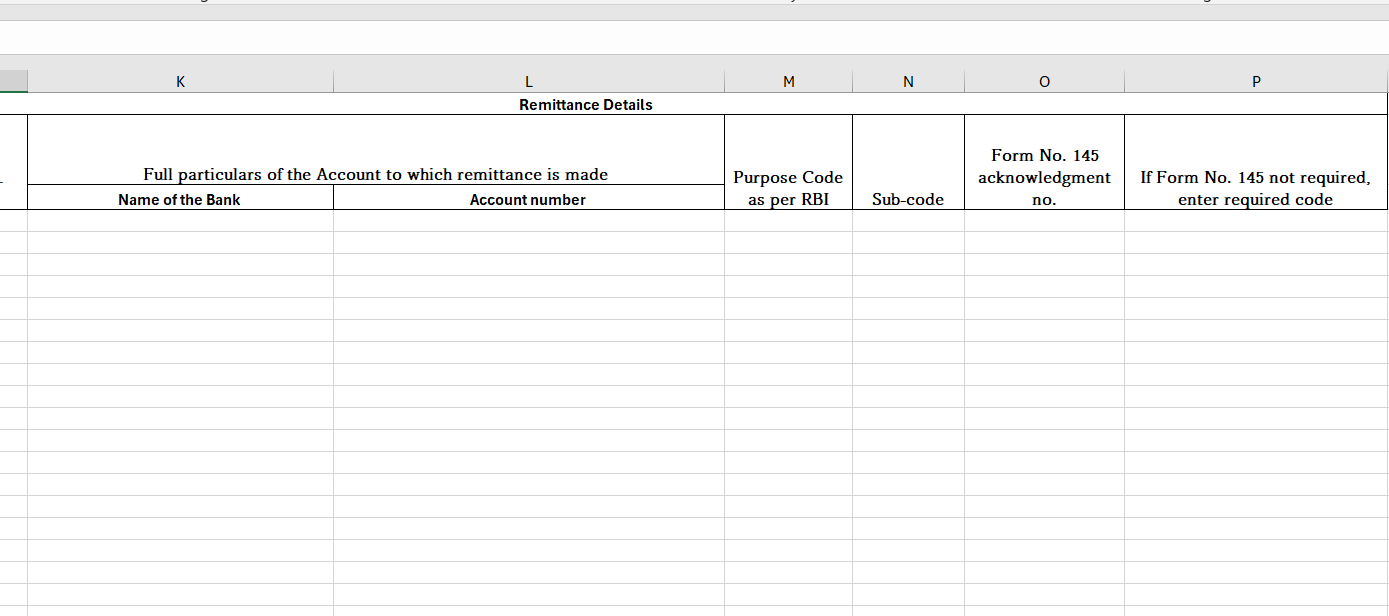Image resolution: width=1389 pixels, height=616 pixels.
Task: Select column M header
Action: [x=788, y=82]
